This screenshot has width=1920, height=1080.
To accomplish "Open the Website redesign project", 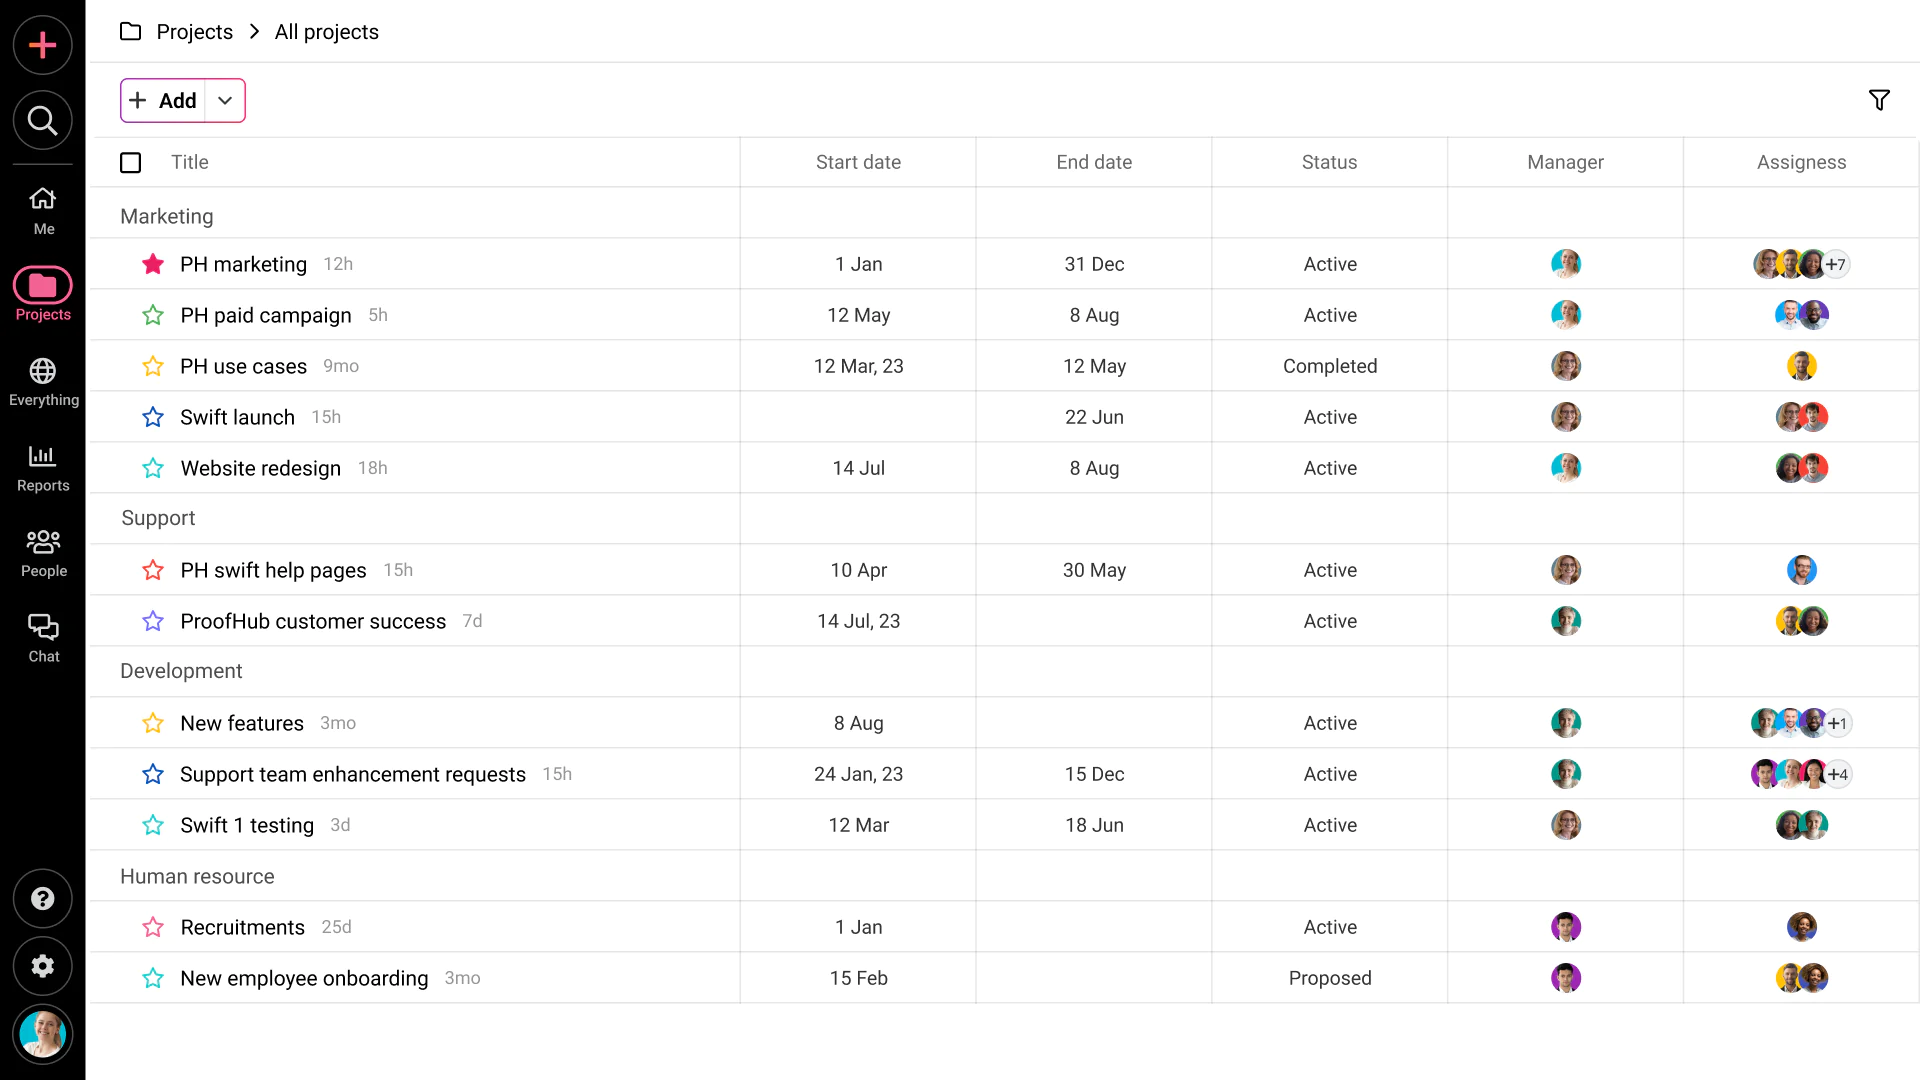I will 260,468.
